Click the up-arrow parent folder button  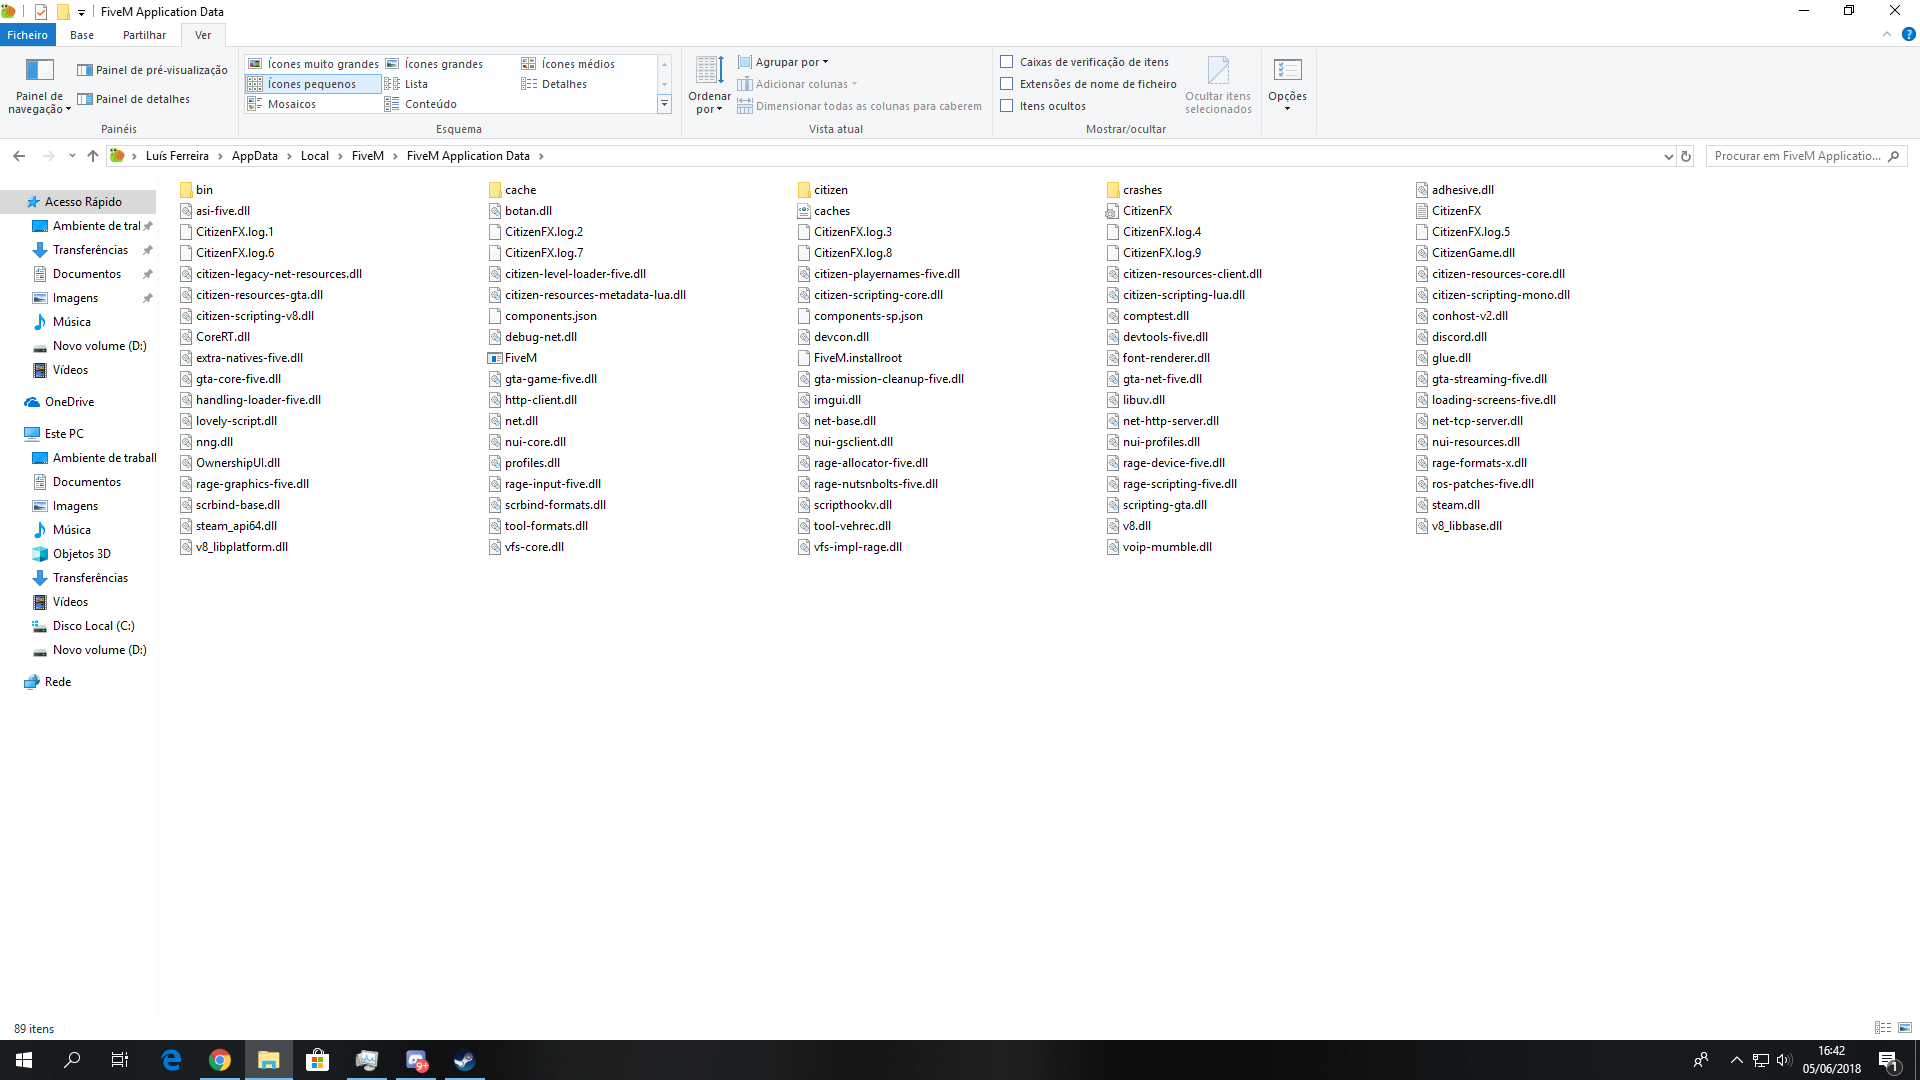(x=93, y=156)
